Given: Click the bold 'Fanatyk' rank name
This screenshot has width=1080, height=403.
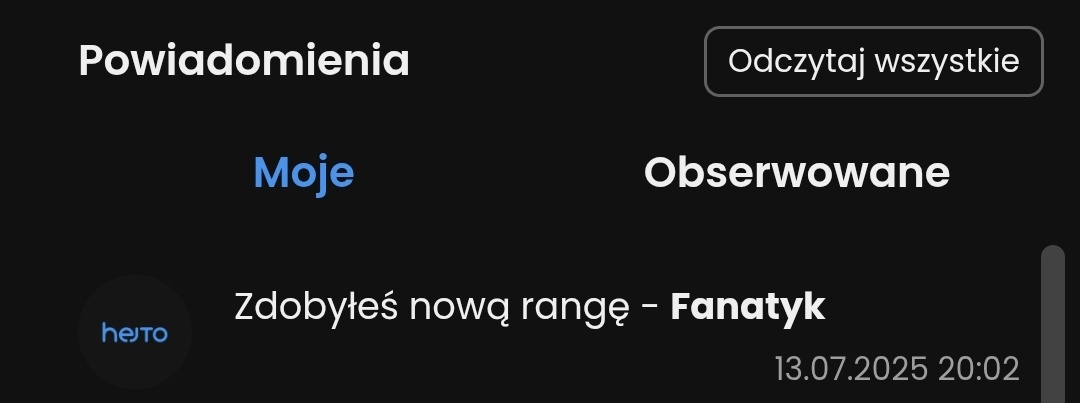Looking at the screenshot, I should tap(747, 307).
